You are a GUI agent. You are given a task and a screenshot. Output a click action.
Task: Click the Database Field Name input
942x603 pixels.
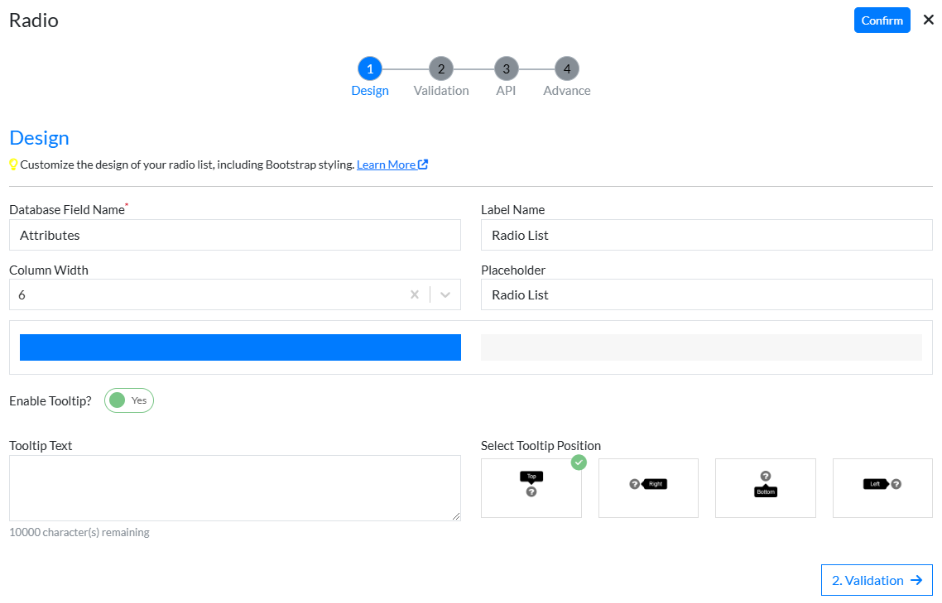coord(235,235)
